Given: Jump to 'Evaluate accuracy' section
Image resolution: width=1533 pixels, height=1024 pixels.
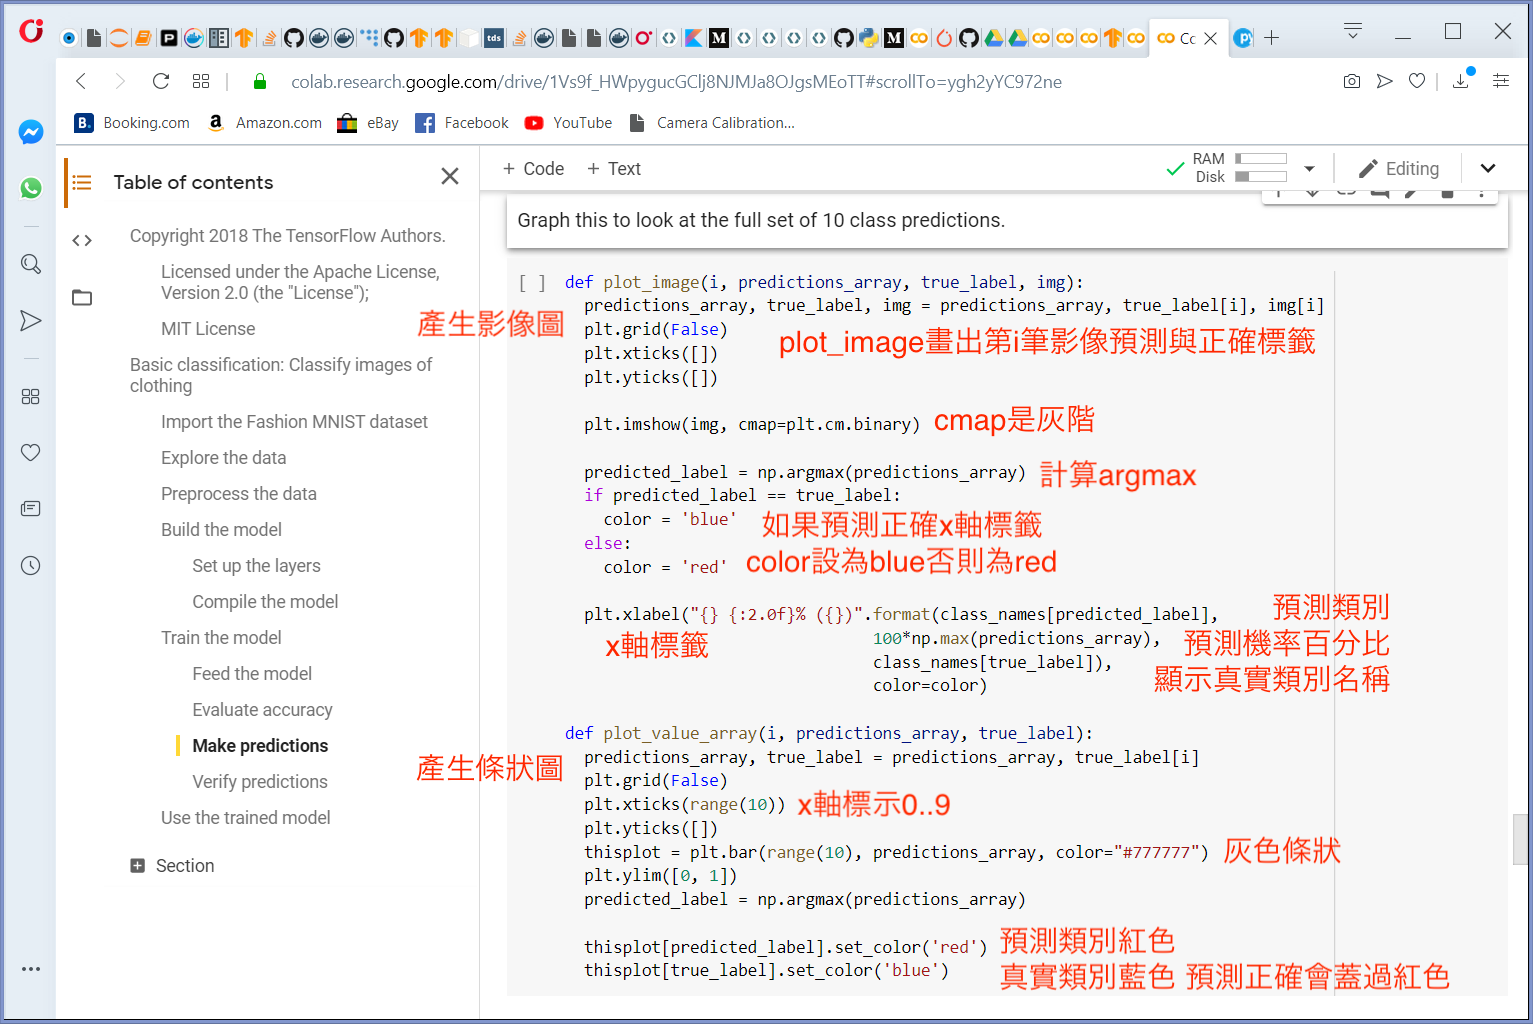Looking at the screenshot, I should tap(262, 710).
